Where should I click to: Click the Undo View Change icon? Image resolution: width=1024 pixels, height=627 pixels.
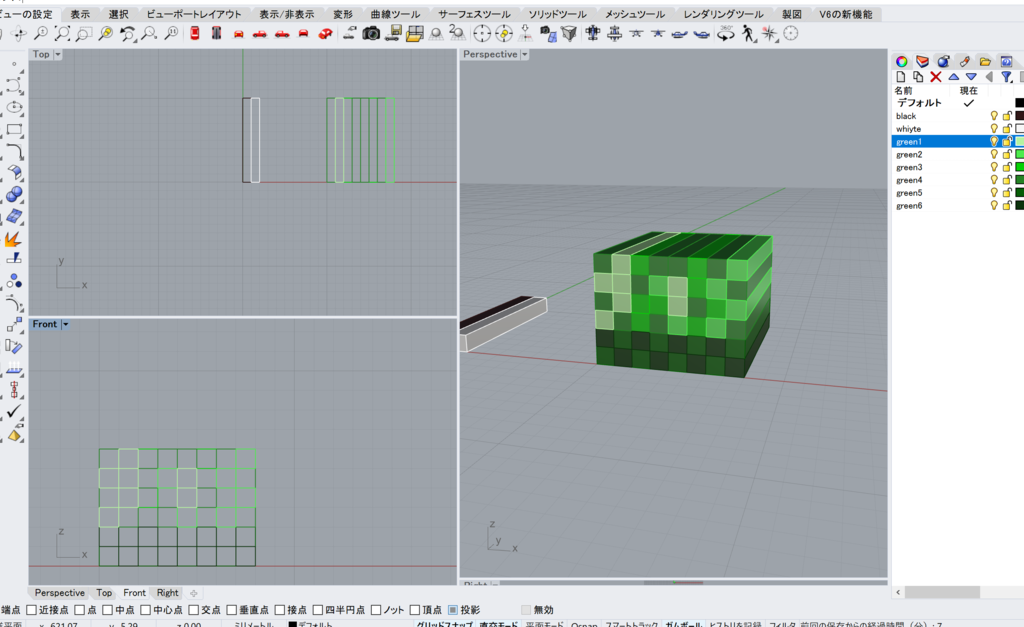127,33
